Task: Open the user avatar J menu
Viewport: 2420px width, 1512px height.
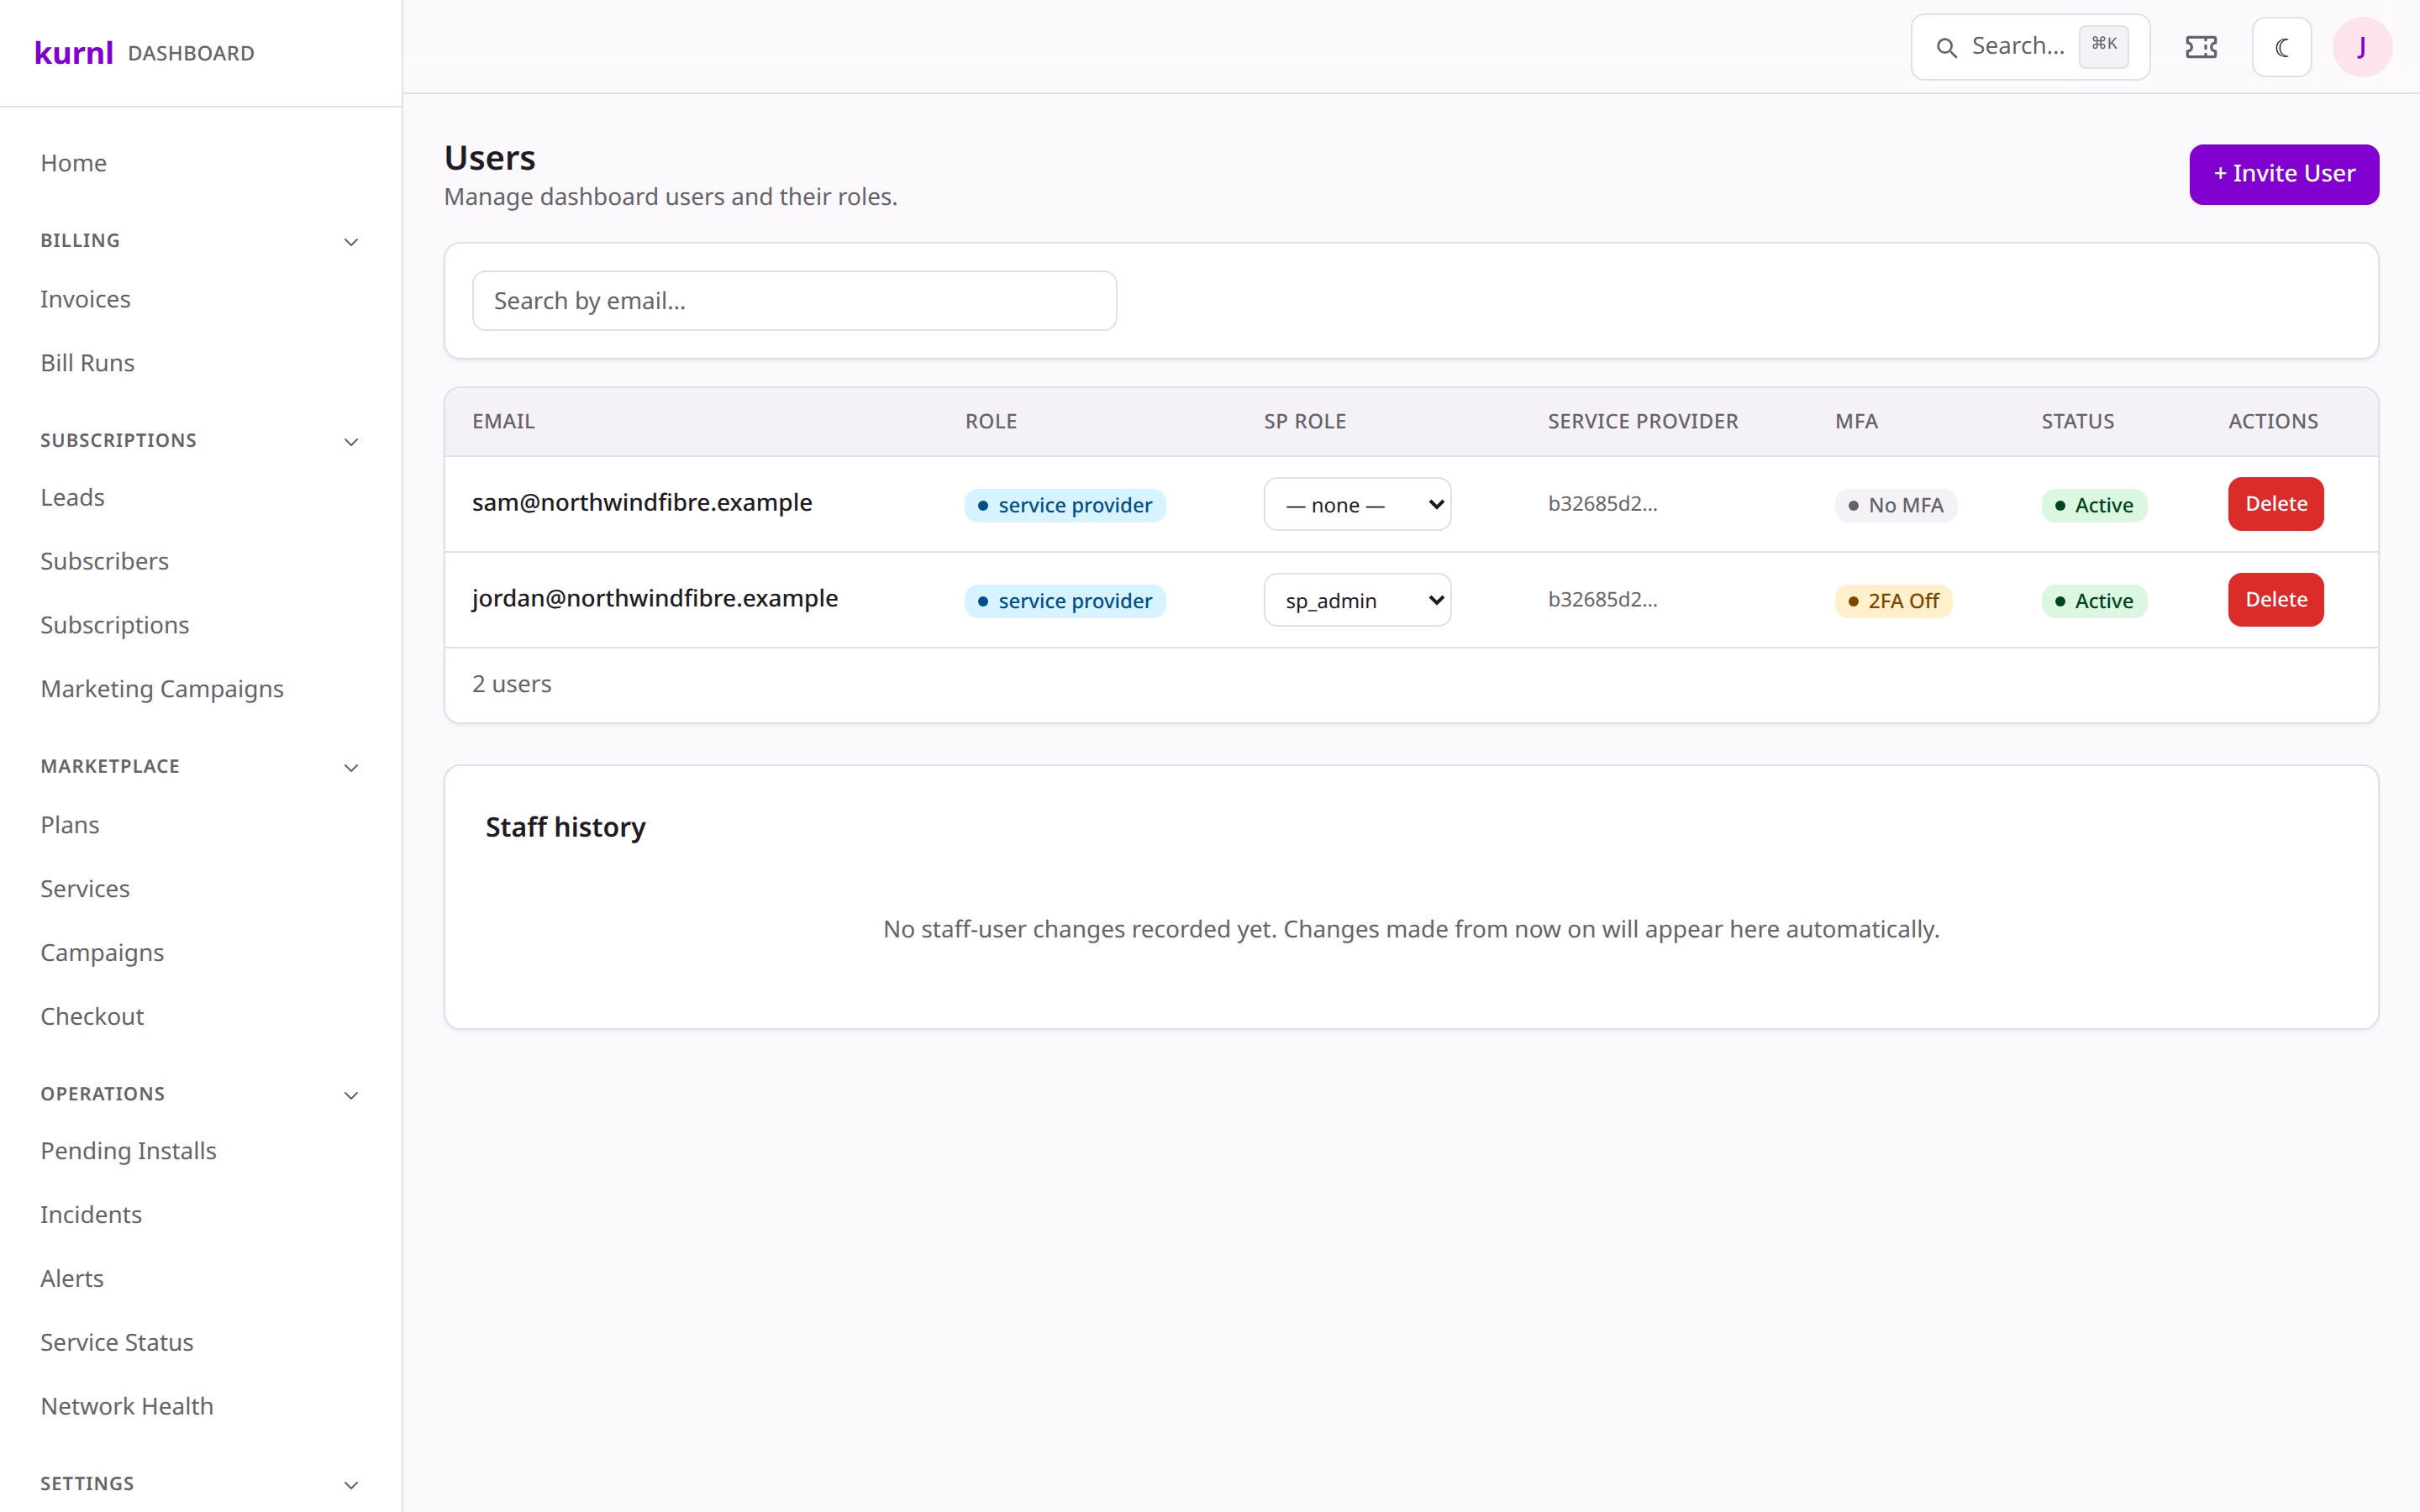Action: pyautogui.click(x=2362, y=47)
